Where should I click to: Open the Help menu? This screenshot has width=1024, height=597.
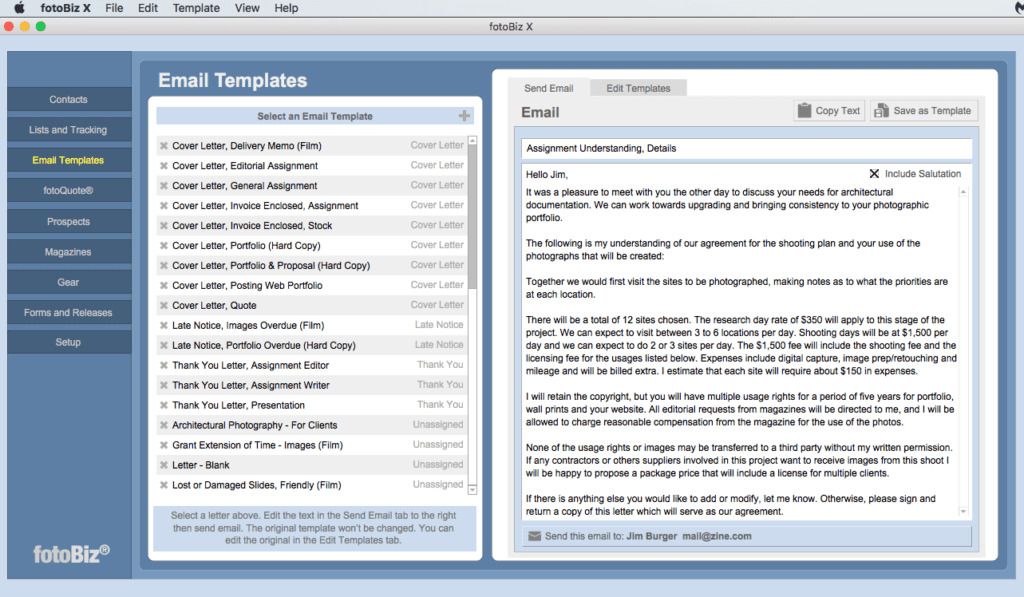click(286, 8)
